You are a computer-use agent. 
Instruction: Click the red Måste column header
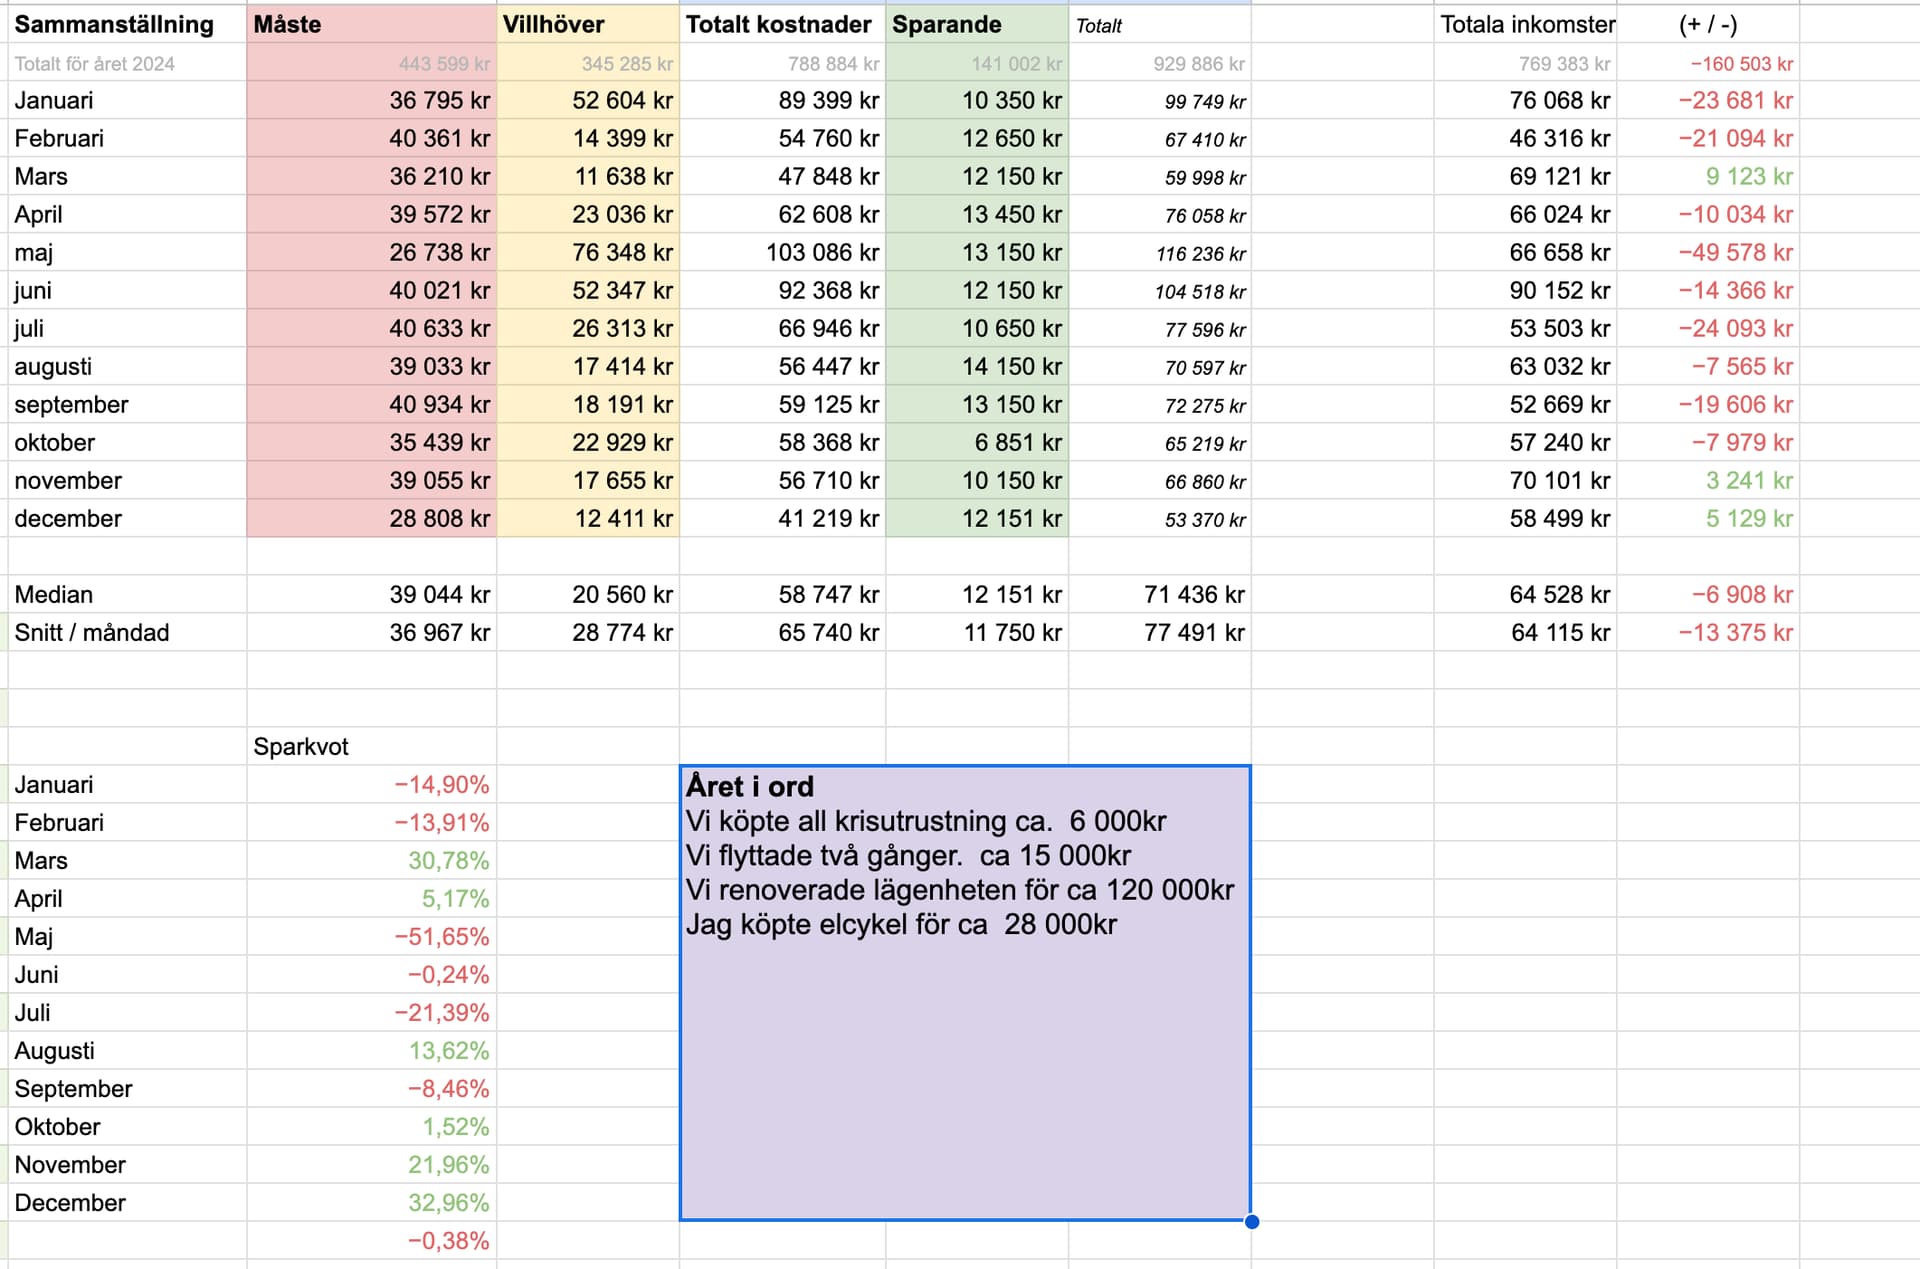(371, 25)
